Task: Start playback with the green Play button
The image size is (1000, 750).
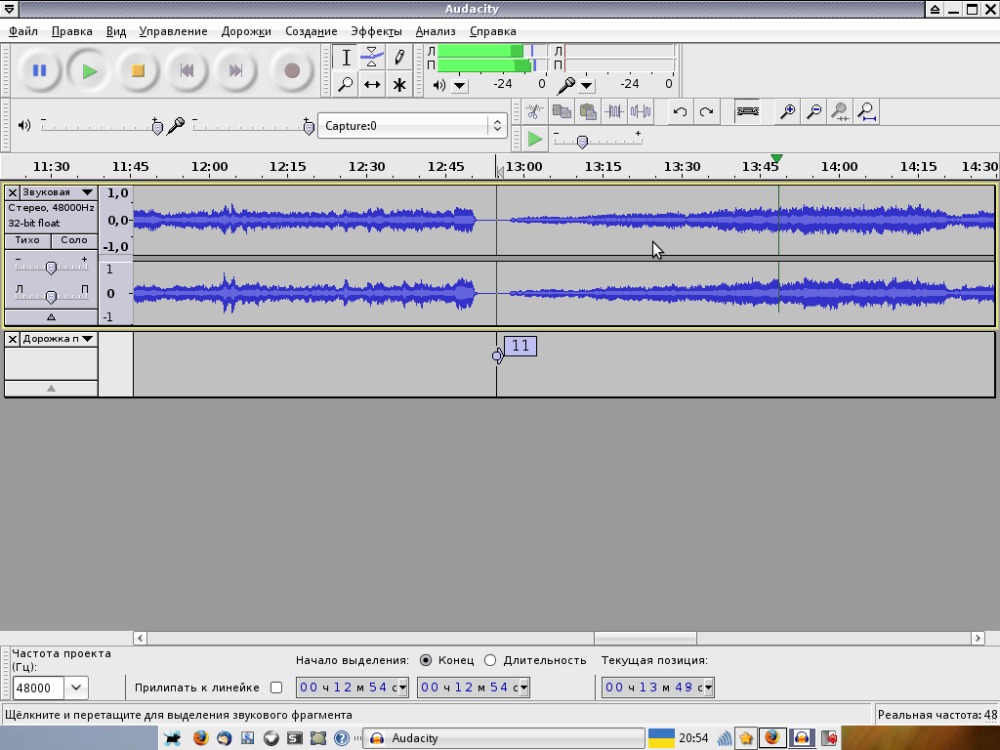Action: tap(89, 71)
